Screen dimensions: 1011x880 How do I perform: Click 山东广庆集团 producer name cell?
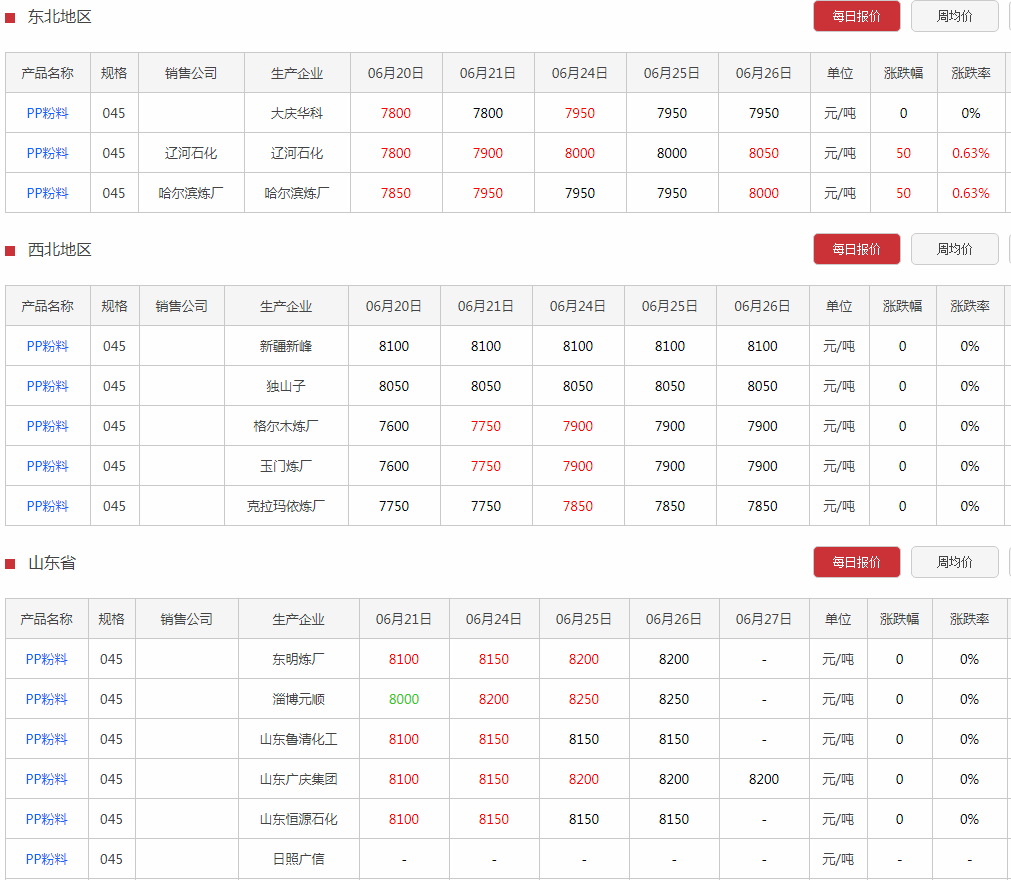coord(299,779)
